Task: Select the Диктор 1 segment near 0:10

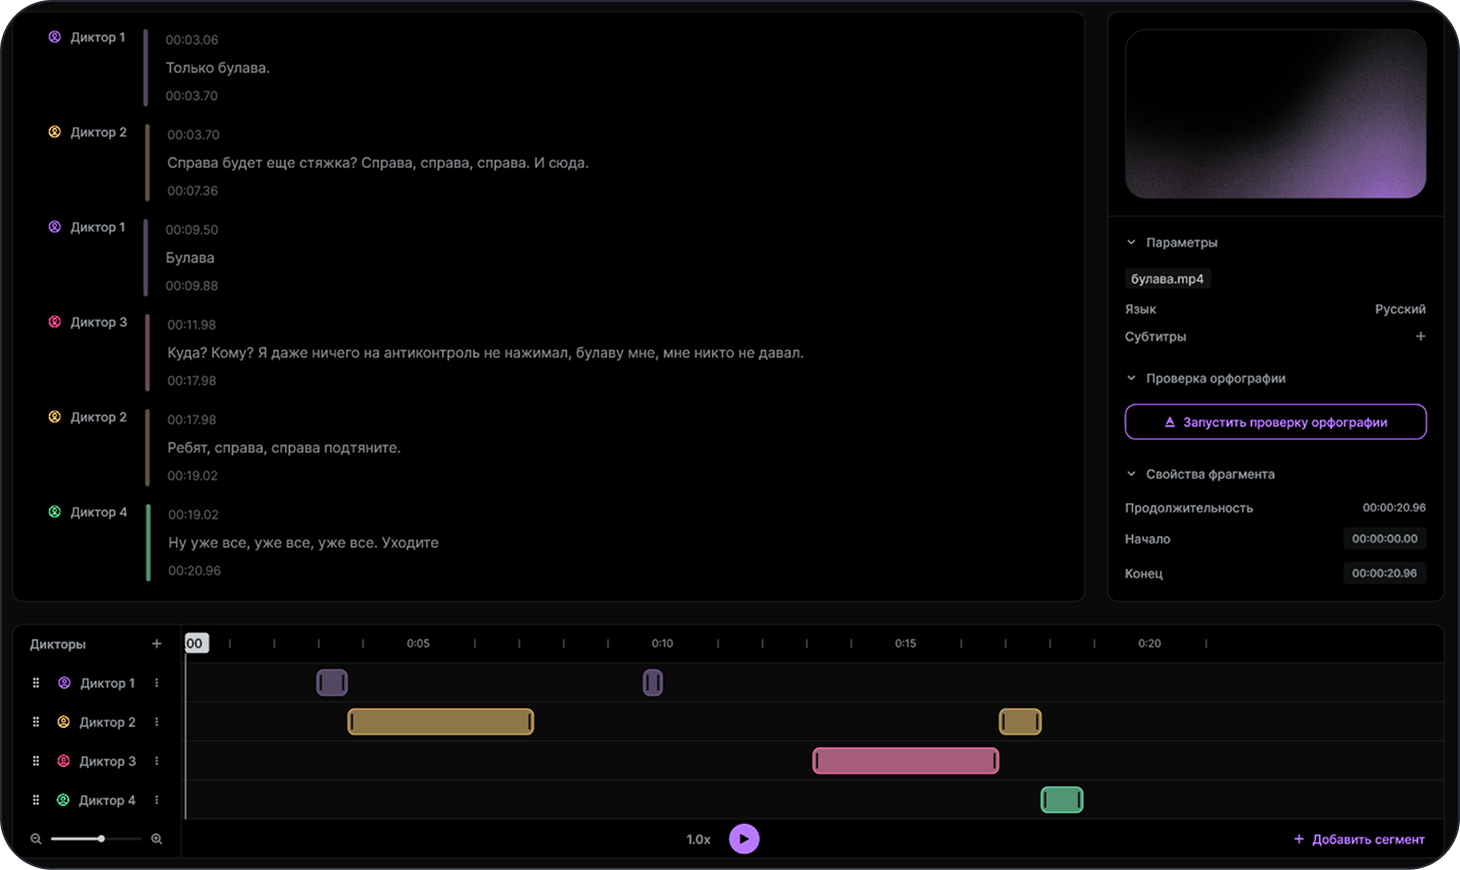Action: click(x=653, y=683)
